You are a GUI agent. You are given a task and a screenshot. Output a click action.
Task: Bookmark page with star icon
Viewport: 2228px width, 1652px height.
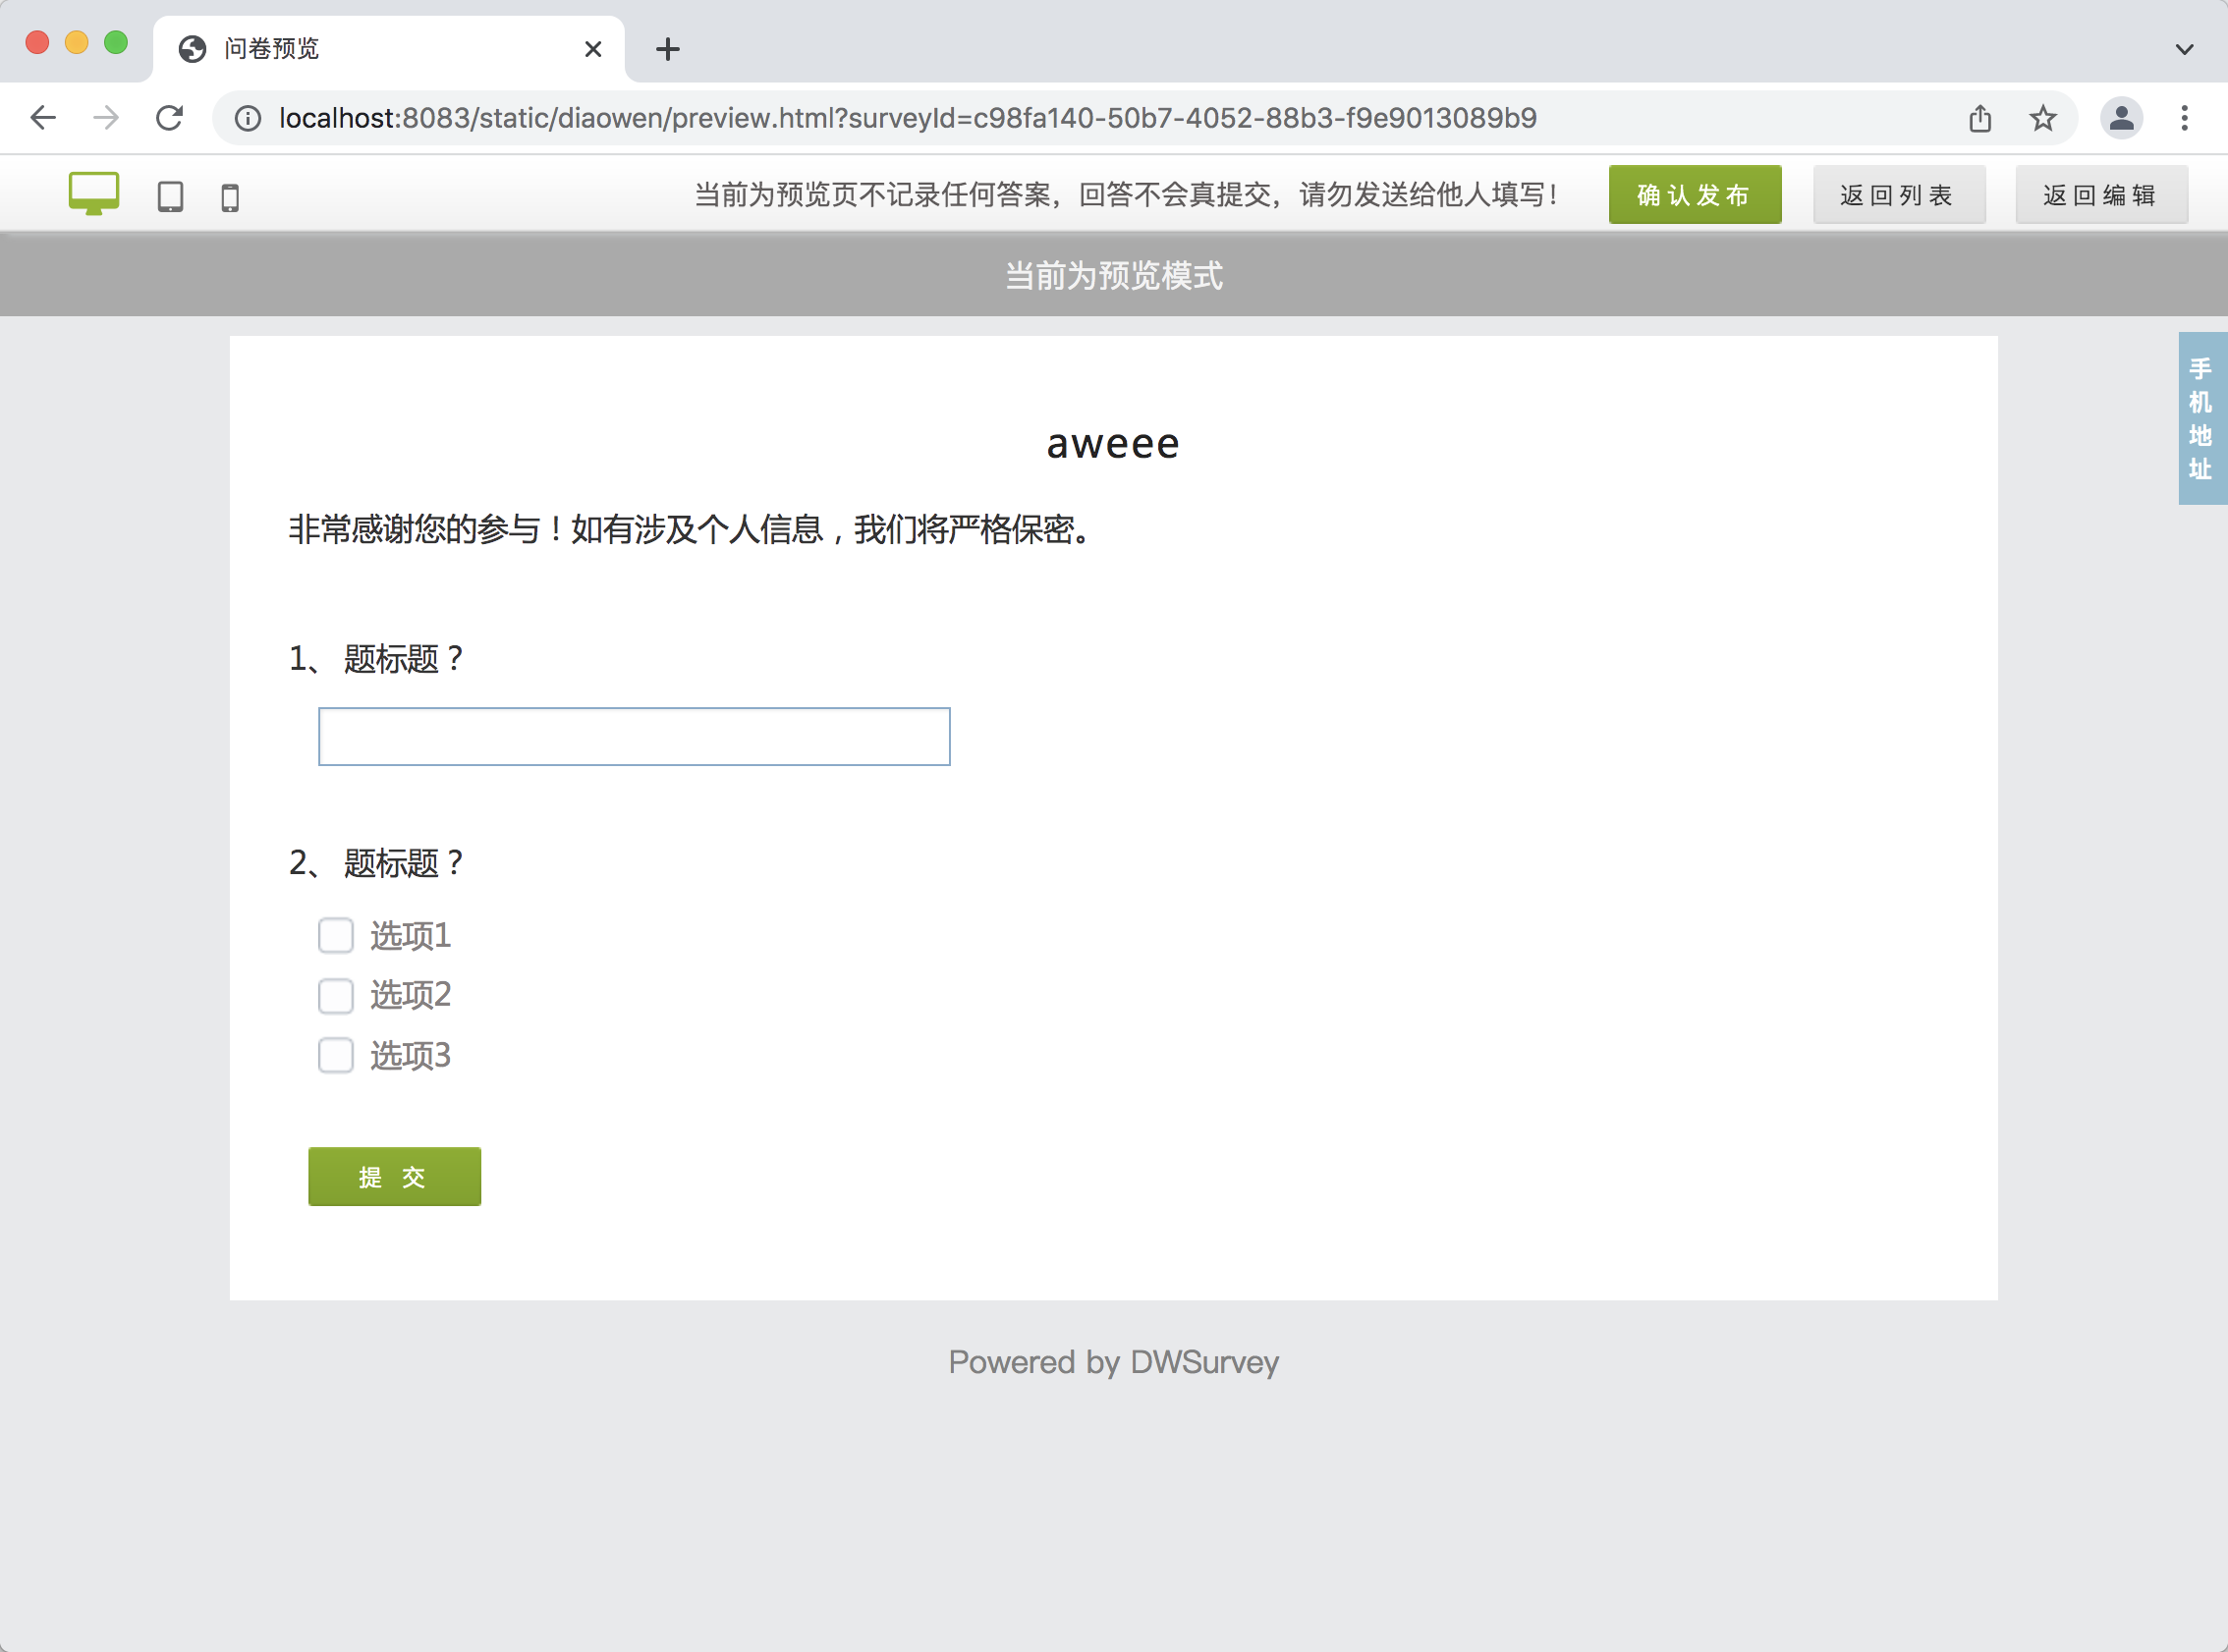[2043, 118]
